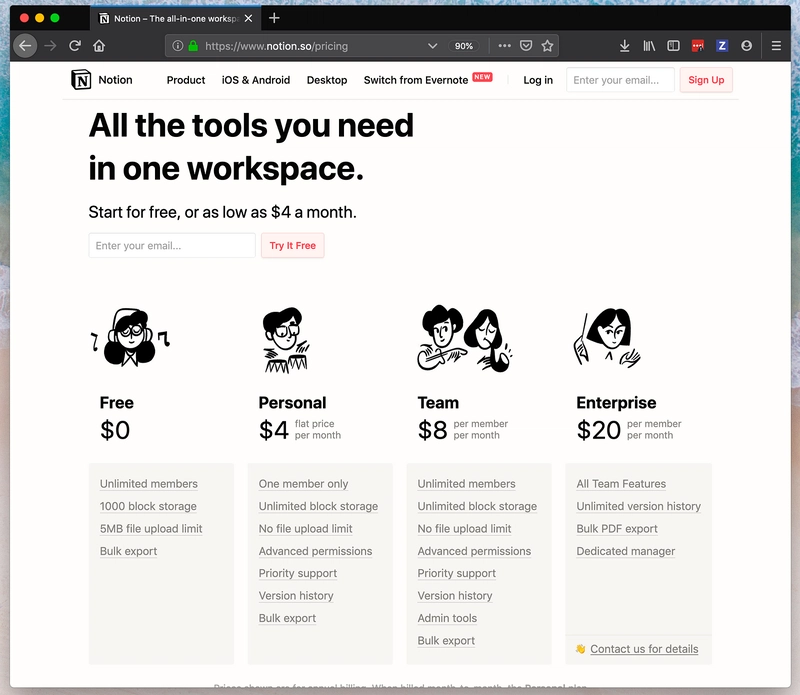Click 'Priority support' in Personal plan
This screenshot has height=695, width=800.
297,574
